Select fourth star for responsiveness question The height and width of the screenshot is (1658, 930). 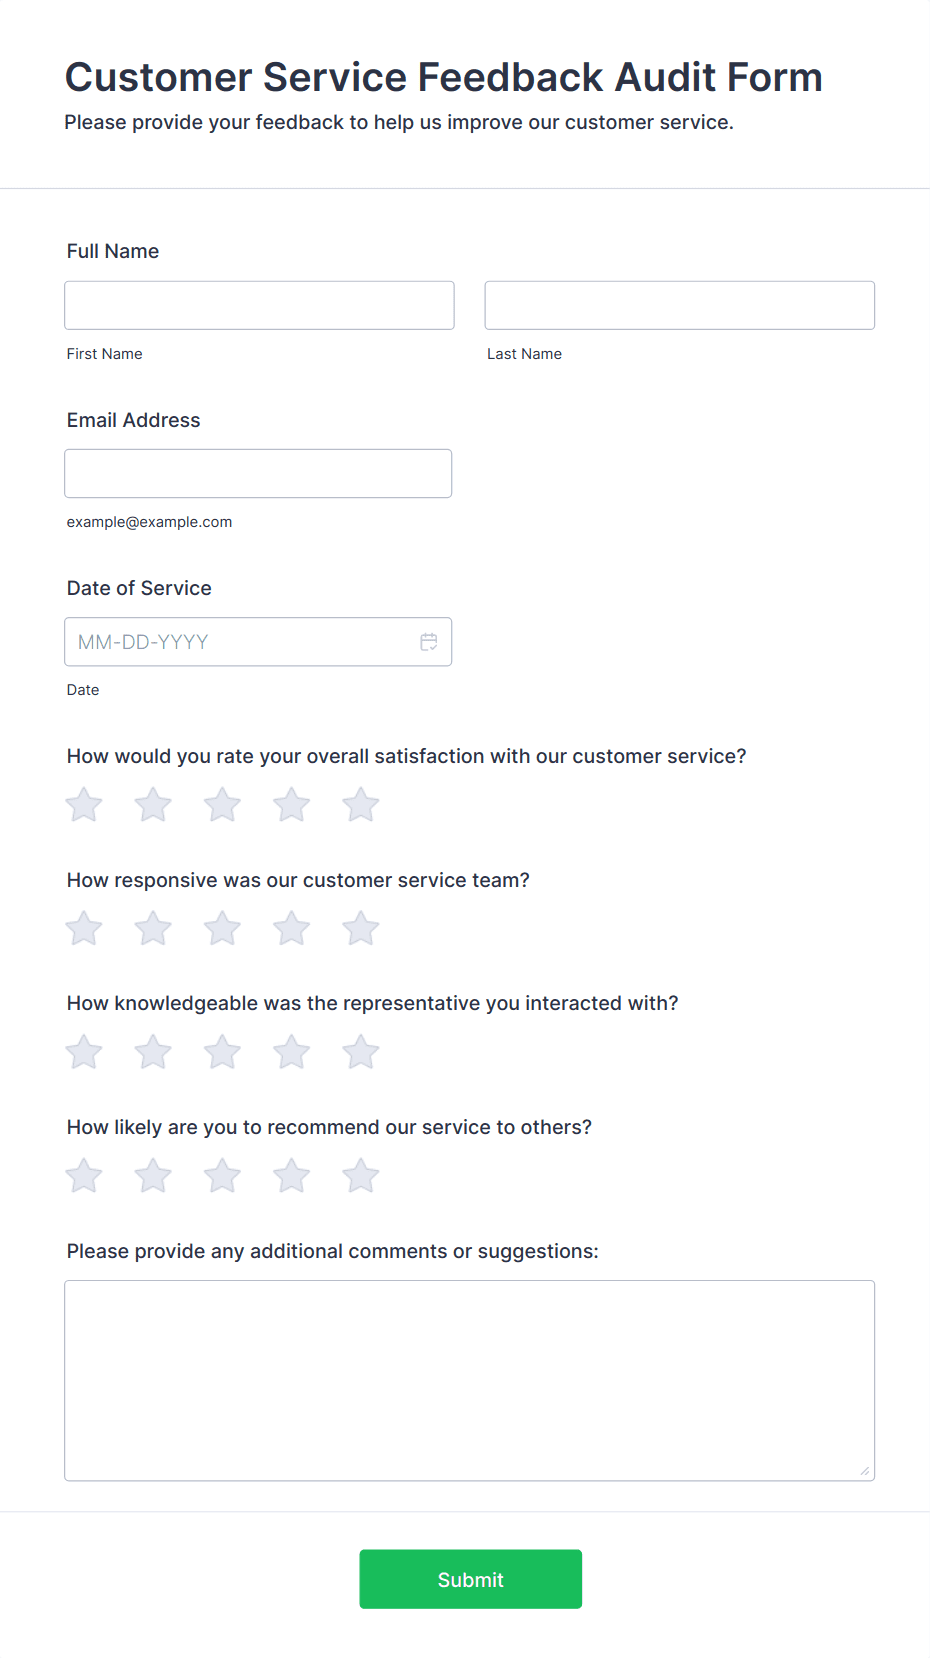pyautogui.click(x=291, y=929)
